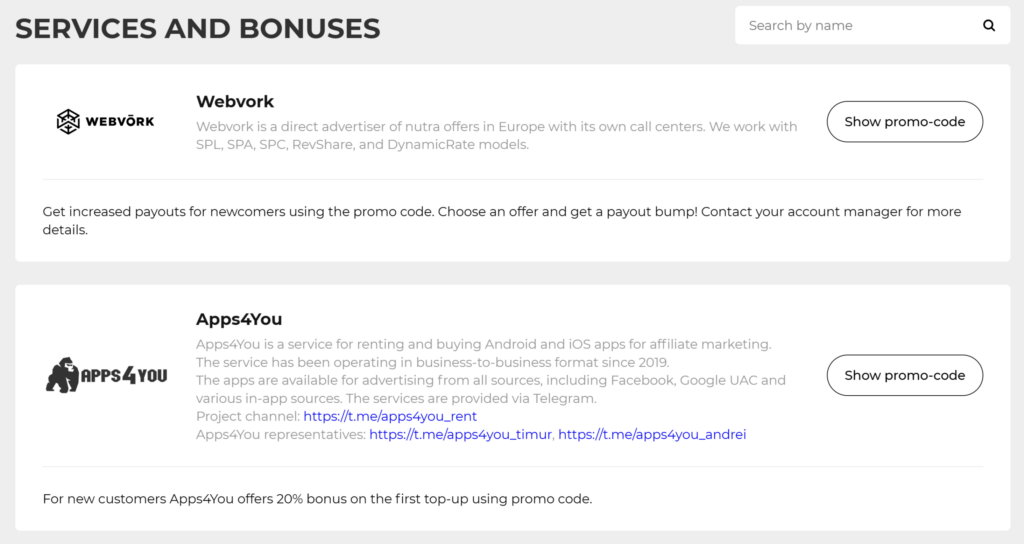Click the 'Apps4You representatives:' label

(281, 434)
